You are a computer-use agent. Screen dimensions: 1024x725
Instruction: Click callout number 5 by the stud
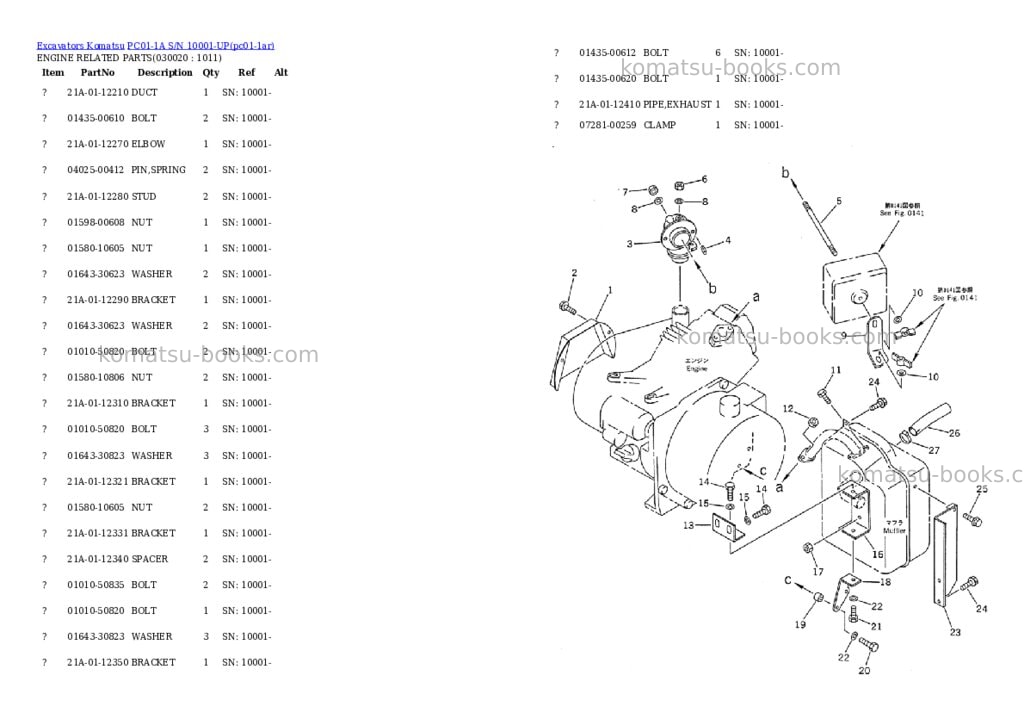839,201
